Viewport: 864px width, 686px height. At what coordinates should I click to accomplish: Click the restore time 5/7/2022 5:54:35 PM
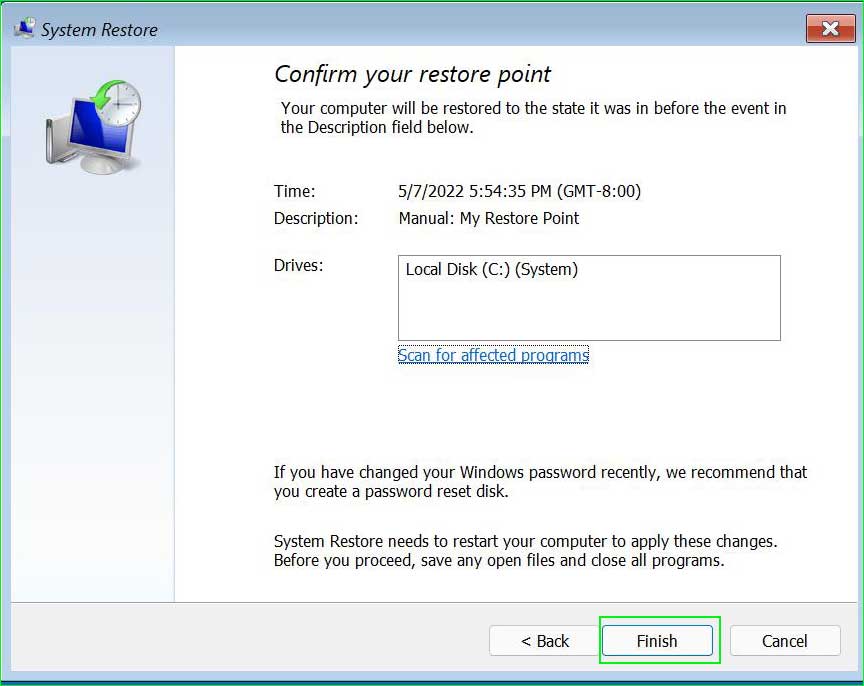click(x=520, y=191)
